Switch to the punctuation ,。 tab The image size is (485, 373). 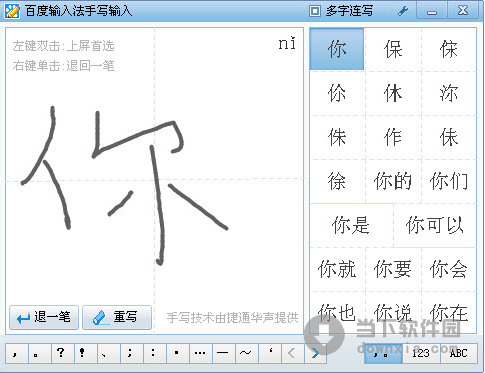[x=383, y=353]
